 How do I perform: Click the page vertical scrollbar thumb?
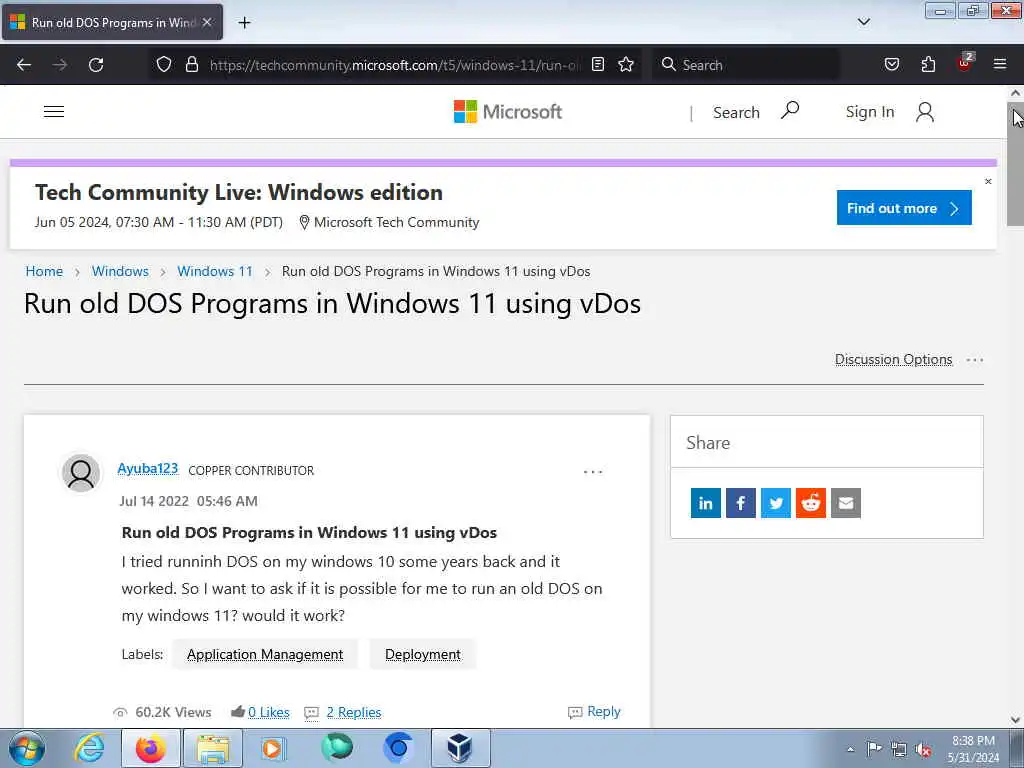[x=1016, y=164]
